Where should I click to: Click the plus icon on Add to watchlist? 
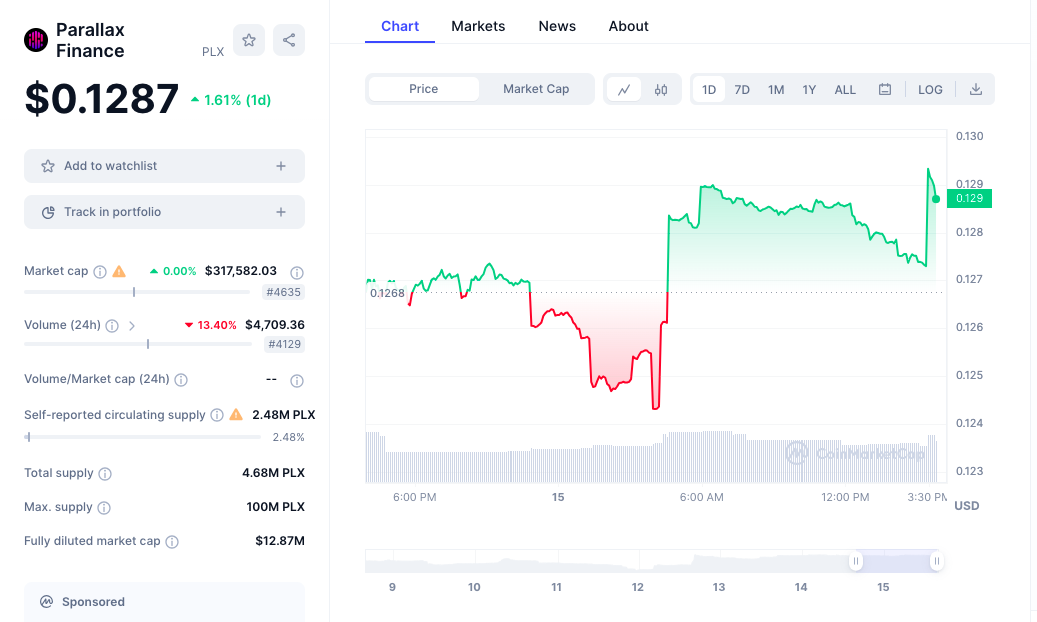(281, 166)
